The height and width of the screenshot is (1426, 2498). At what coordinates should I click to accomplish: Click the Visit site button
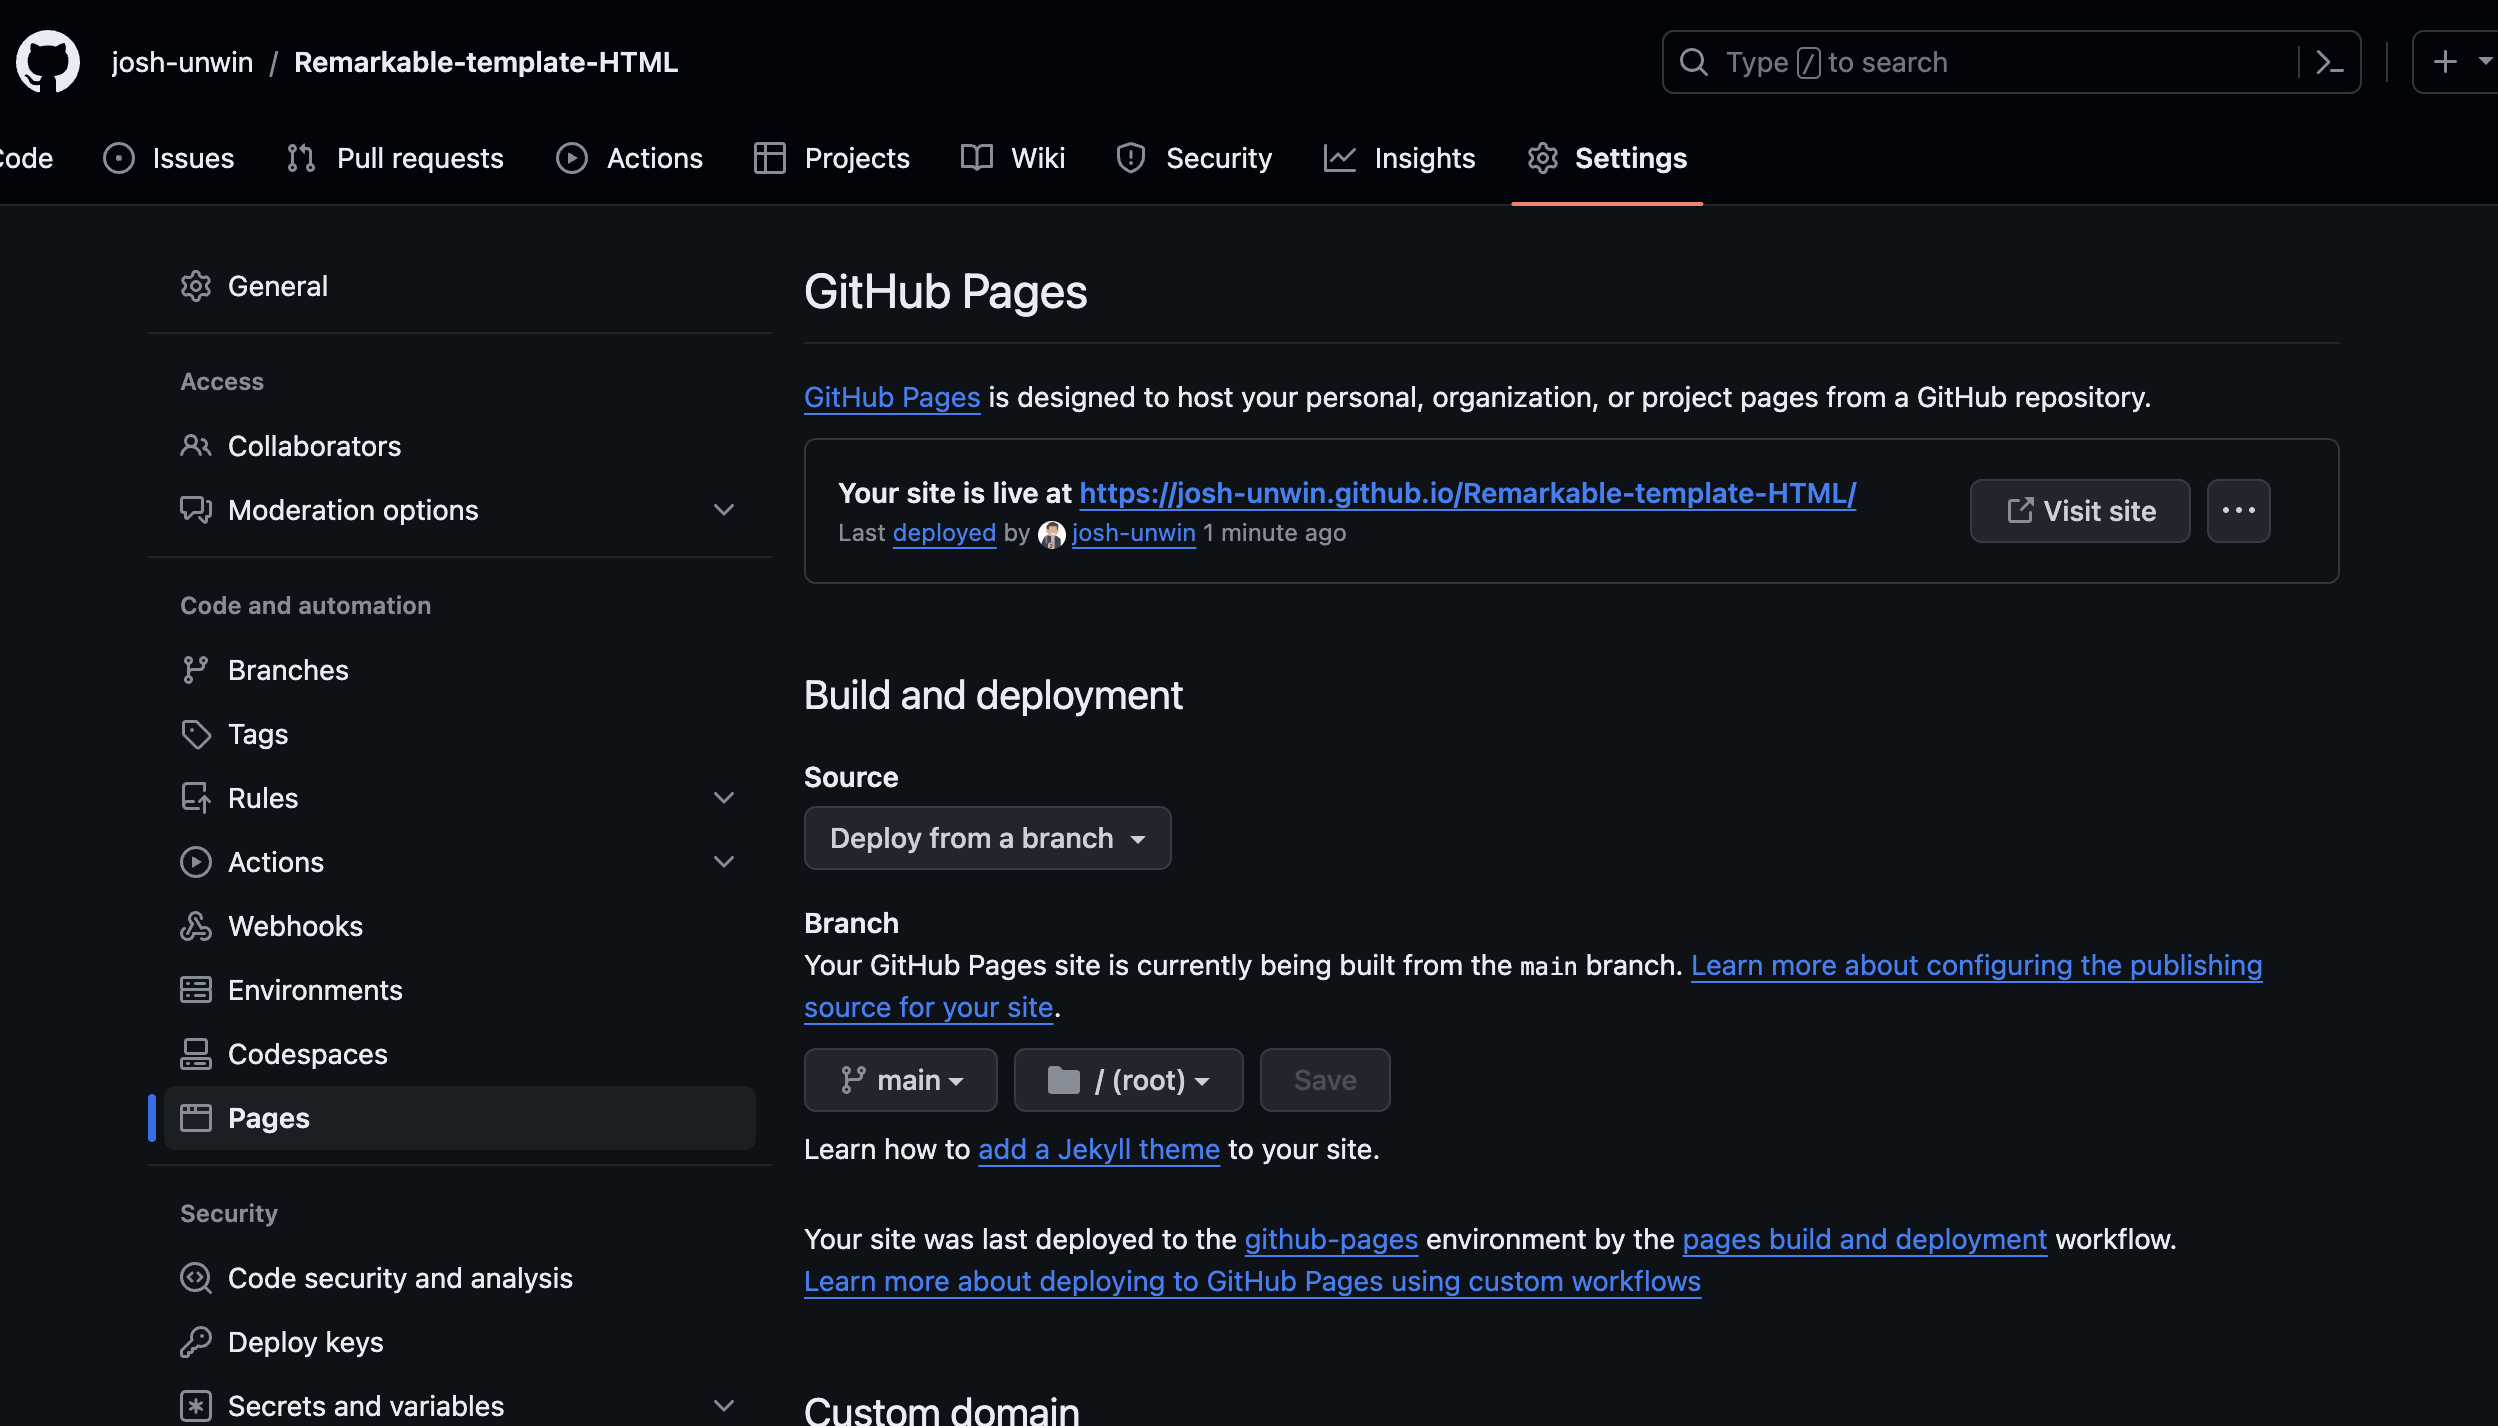[2080, 511]
